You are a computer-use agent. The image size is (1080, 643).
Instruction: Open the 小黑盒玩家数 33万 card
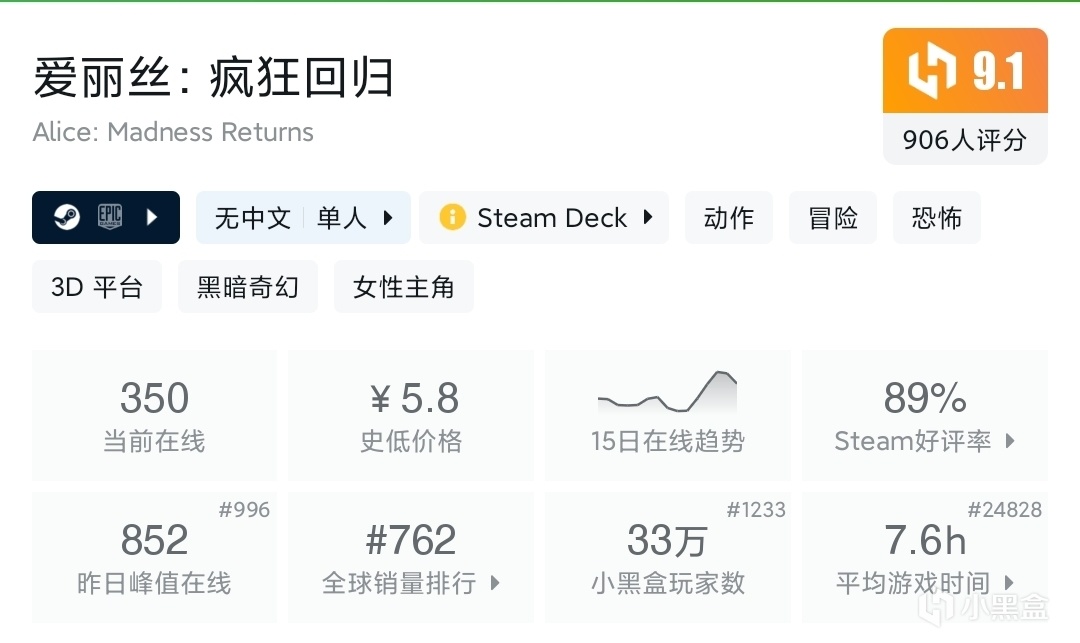[667, 558]
